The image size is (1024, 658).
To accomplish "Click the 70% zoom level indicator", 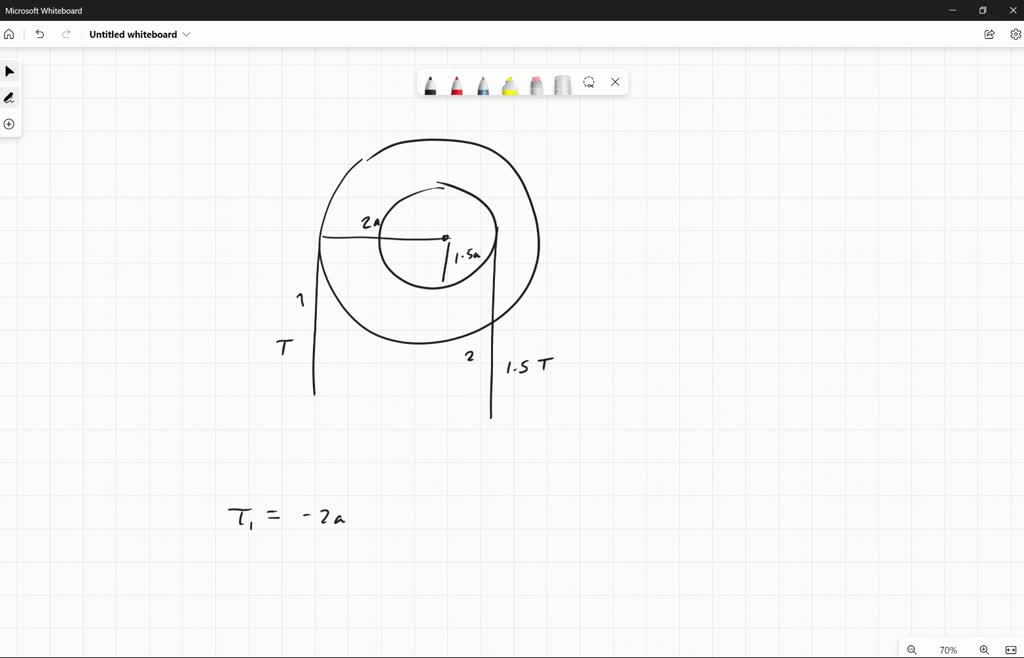I will tap(947, 650).
